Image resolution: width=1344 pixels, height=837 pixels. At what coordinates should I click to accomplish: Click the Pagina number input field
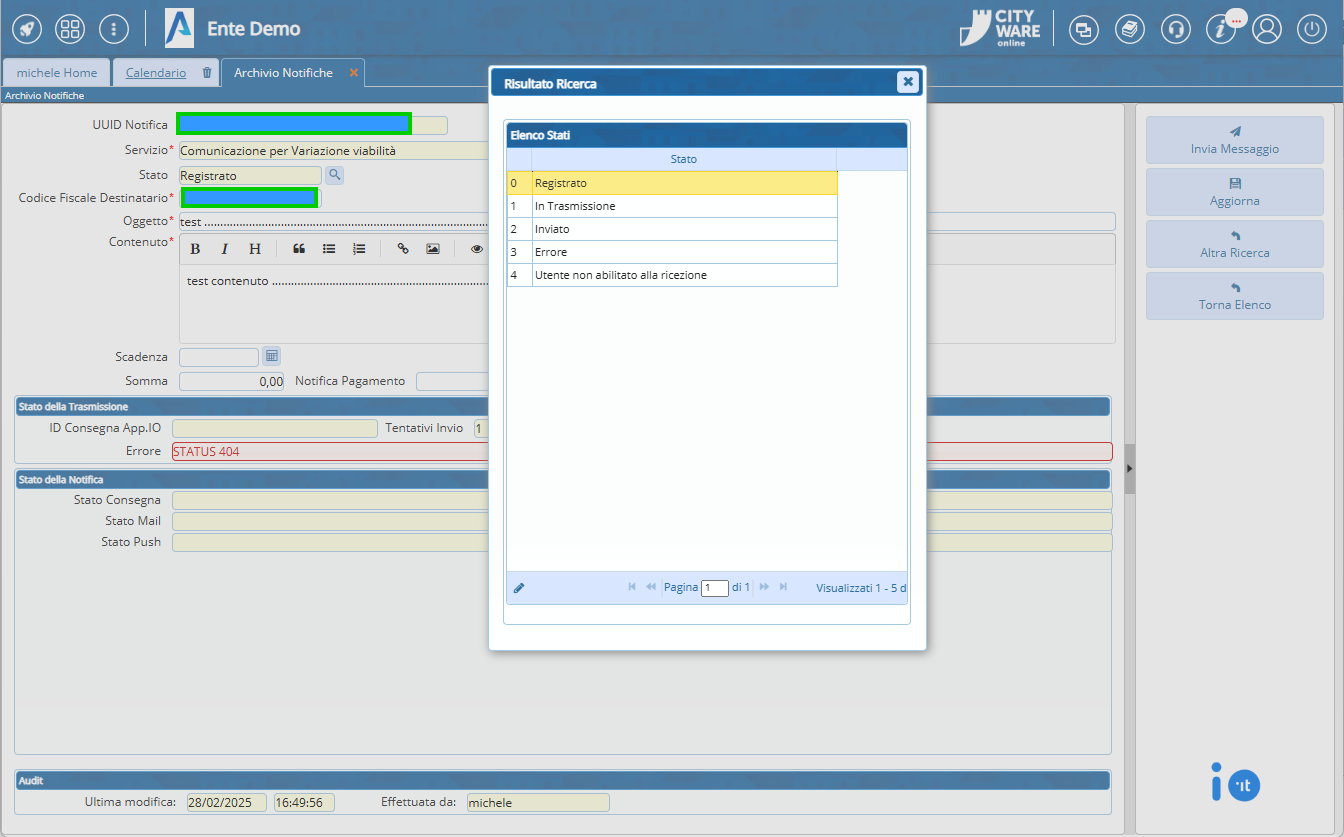[x=714, y=588]
